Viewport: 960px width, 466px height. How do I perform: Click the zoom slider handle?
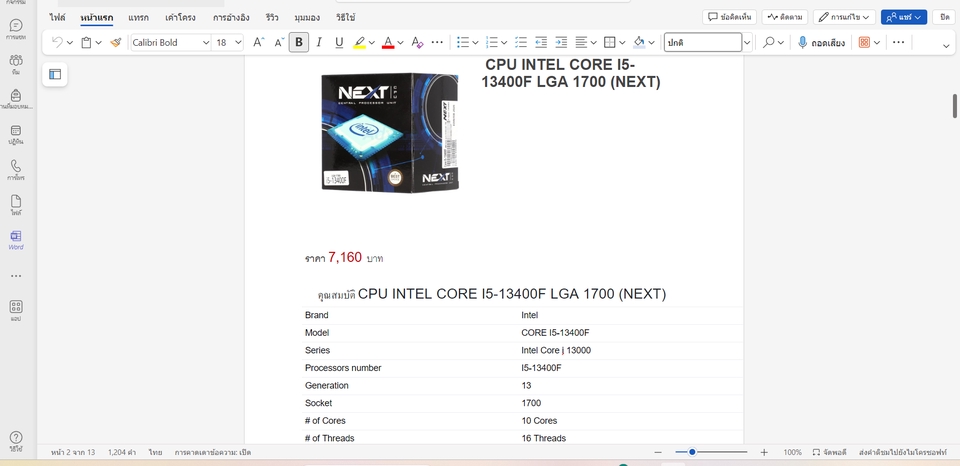pyautogui.click(x=692, y=452)
